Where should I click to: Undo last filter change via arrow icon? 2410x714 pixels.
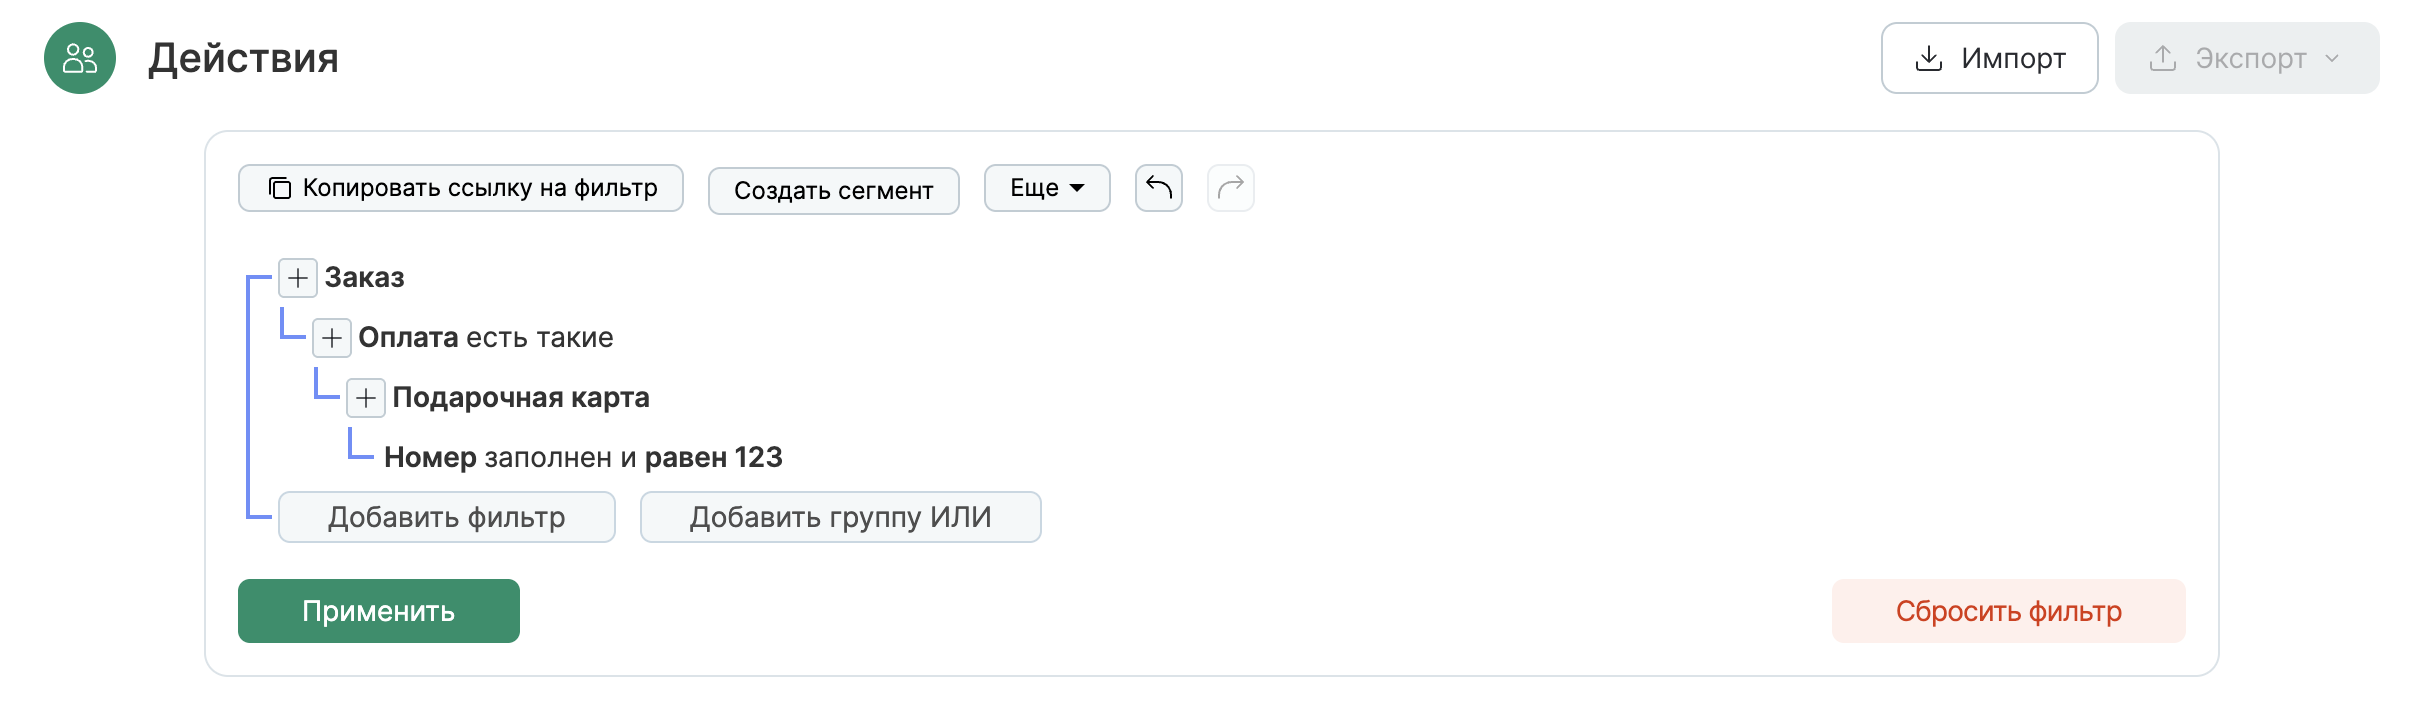pyautogui.click(x=1158, y=187)
